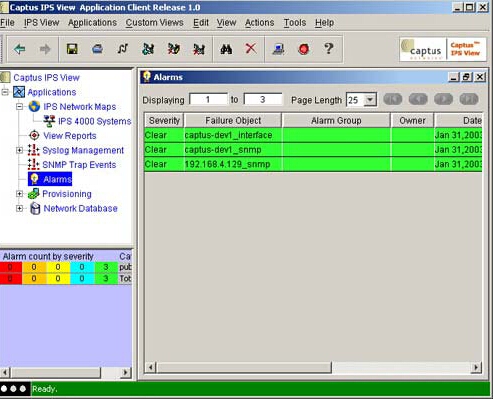Go to first page of alarms
This screenshot has width=493, height=399.
[393, 99]
